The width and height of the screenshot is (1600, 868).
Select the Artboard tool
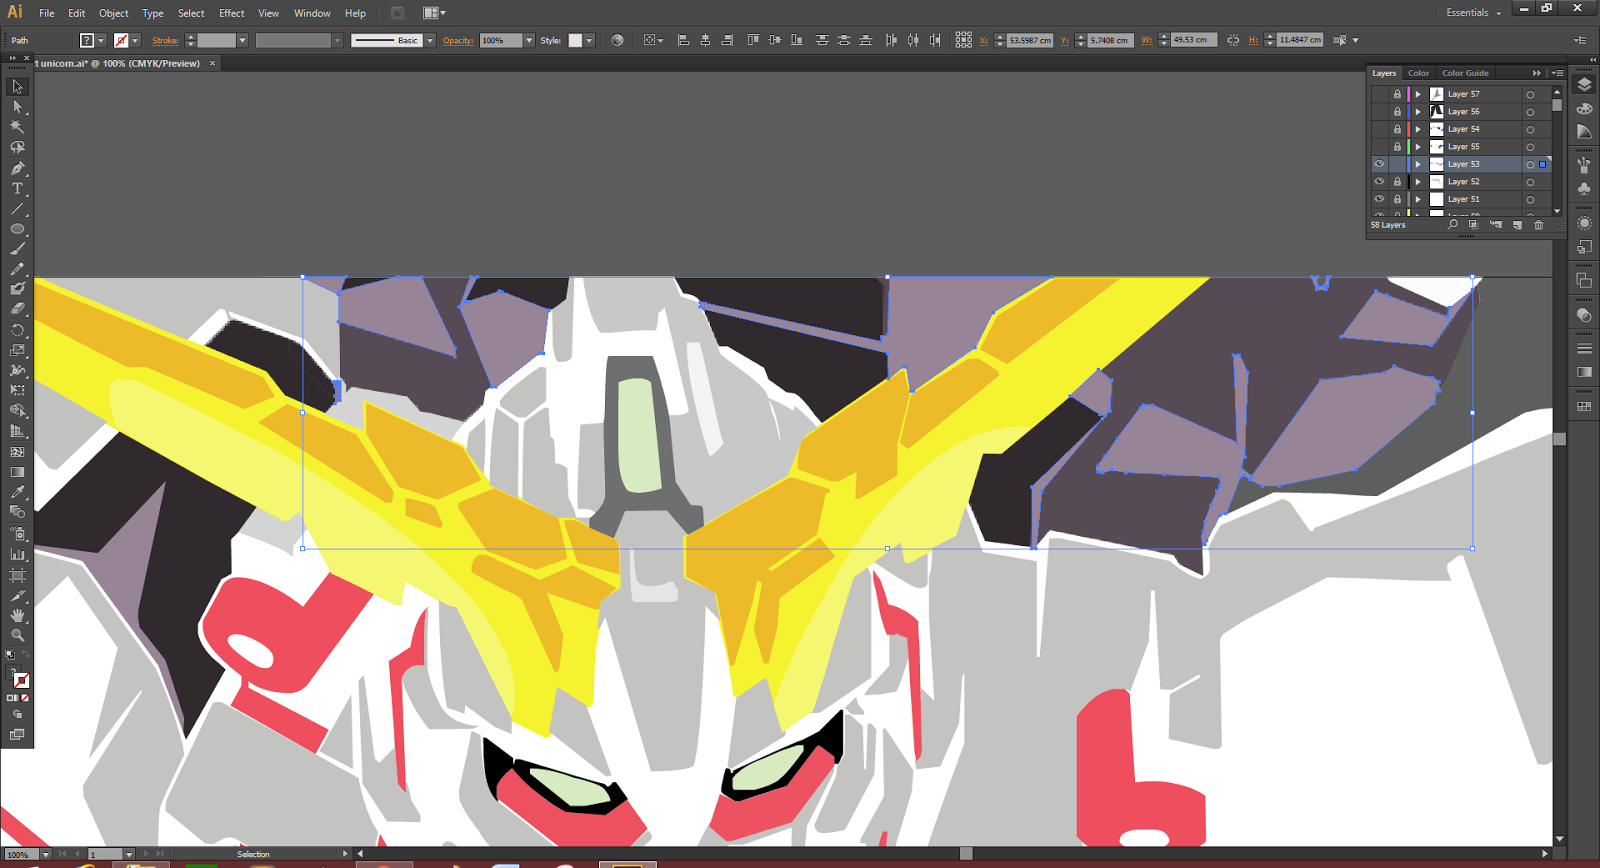pyautogui.click(x=17, y=575)
